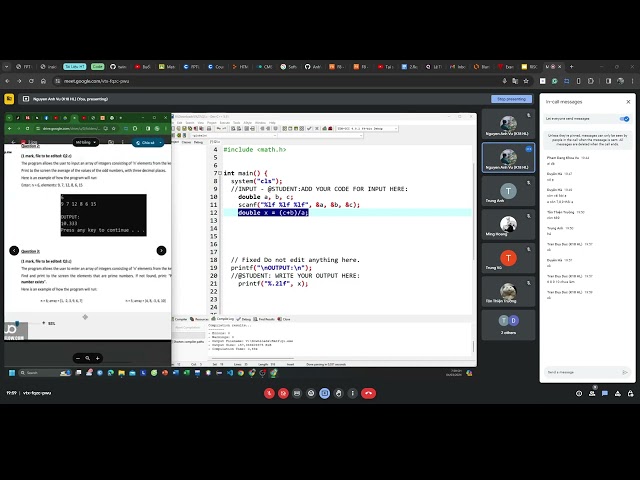Open the 2 others participant tile
The height and width of the screenshot is (480, 640).
pos(508,325)
